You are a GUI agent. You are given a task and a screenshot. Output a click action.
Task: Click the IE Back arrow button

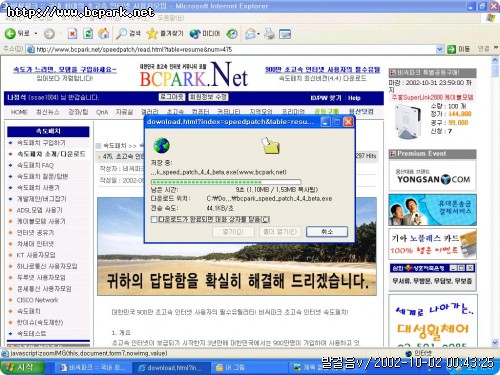pos(10,33)
